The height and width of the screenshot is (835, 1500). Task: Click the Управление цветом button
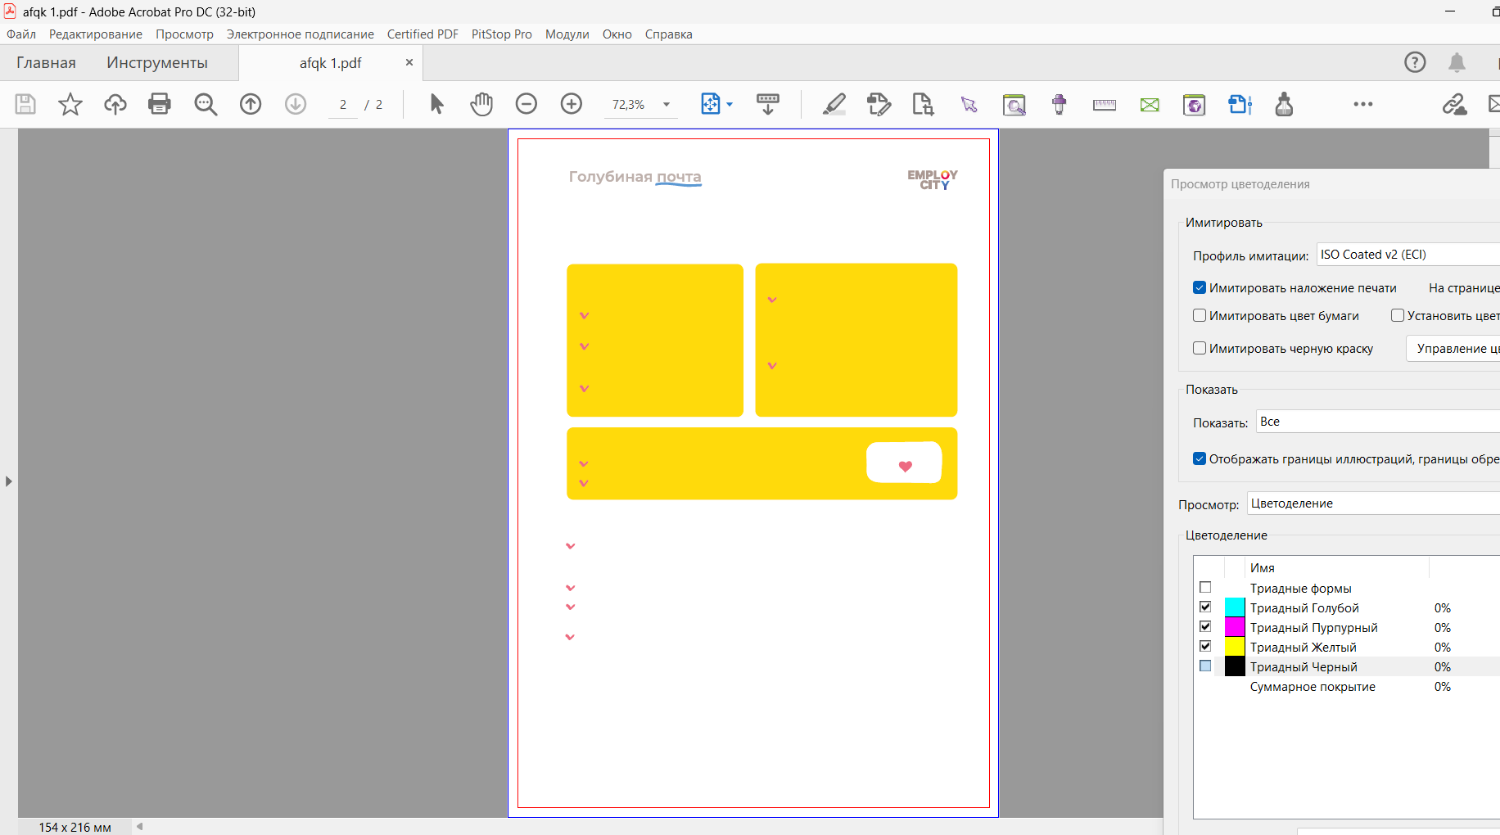click(1455, 349)
